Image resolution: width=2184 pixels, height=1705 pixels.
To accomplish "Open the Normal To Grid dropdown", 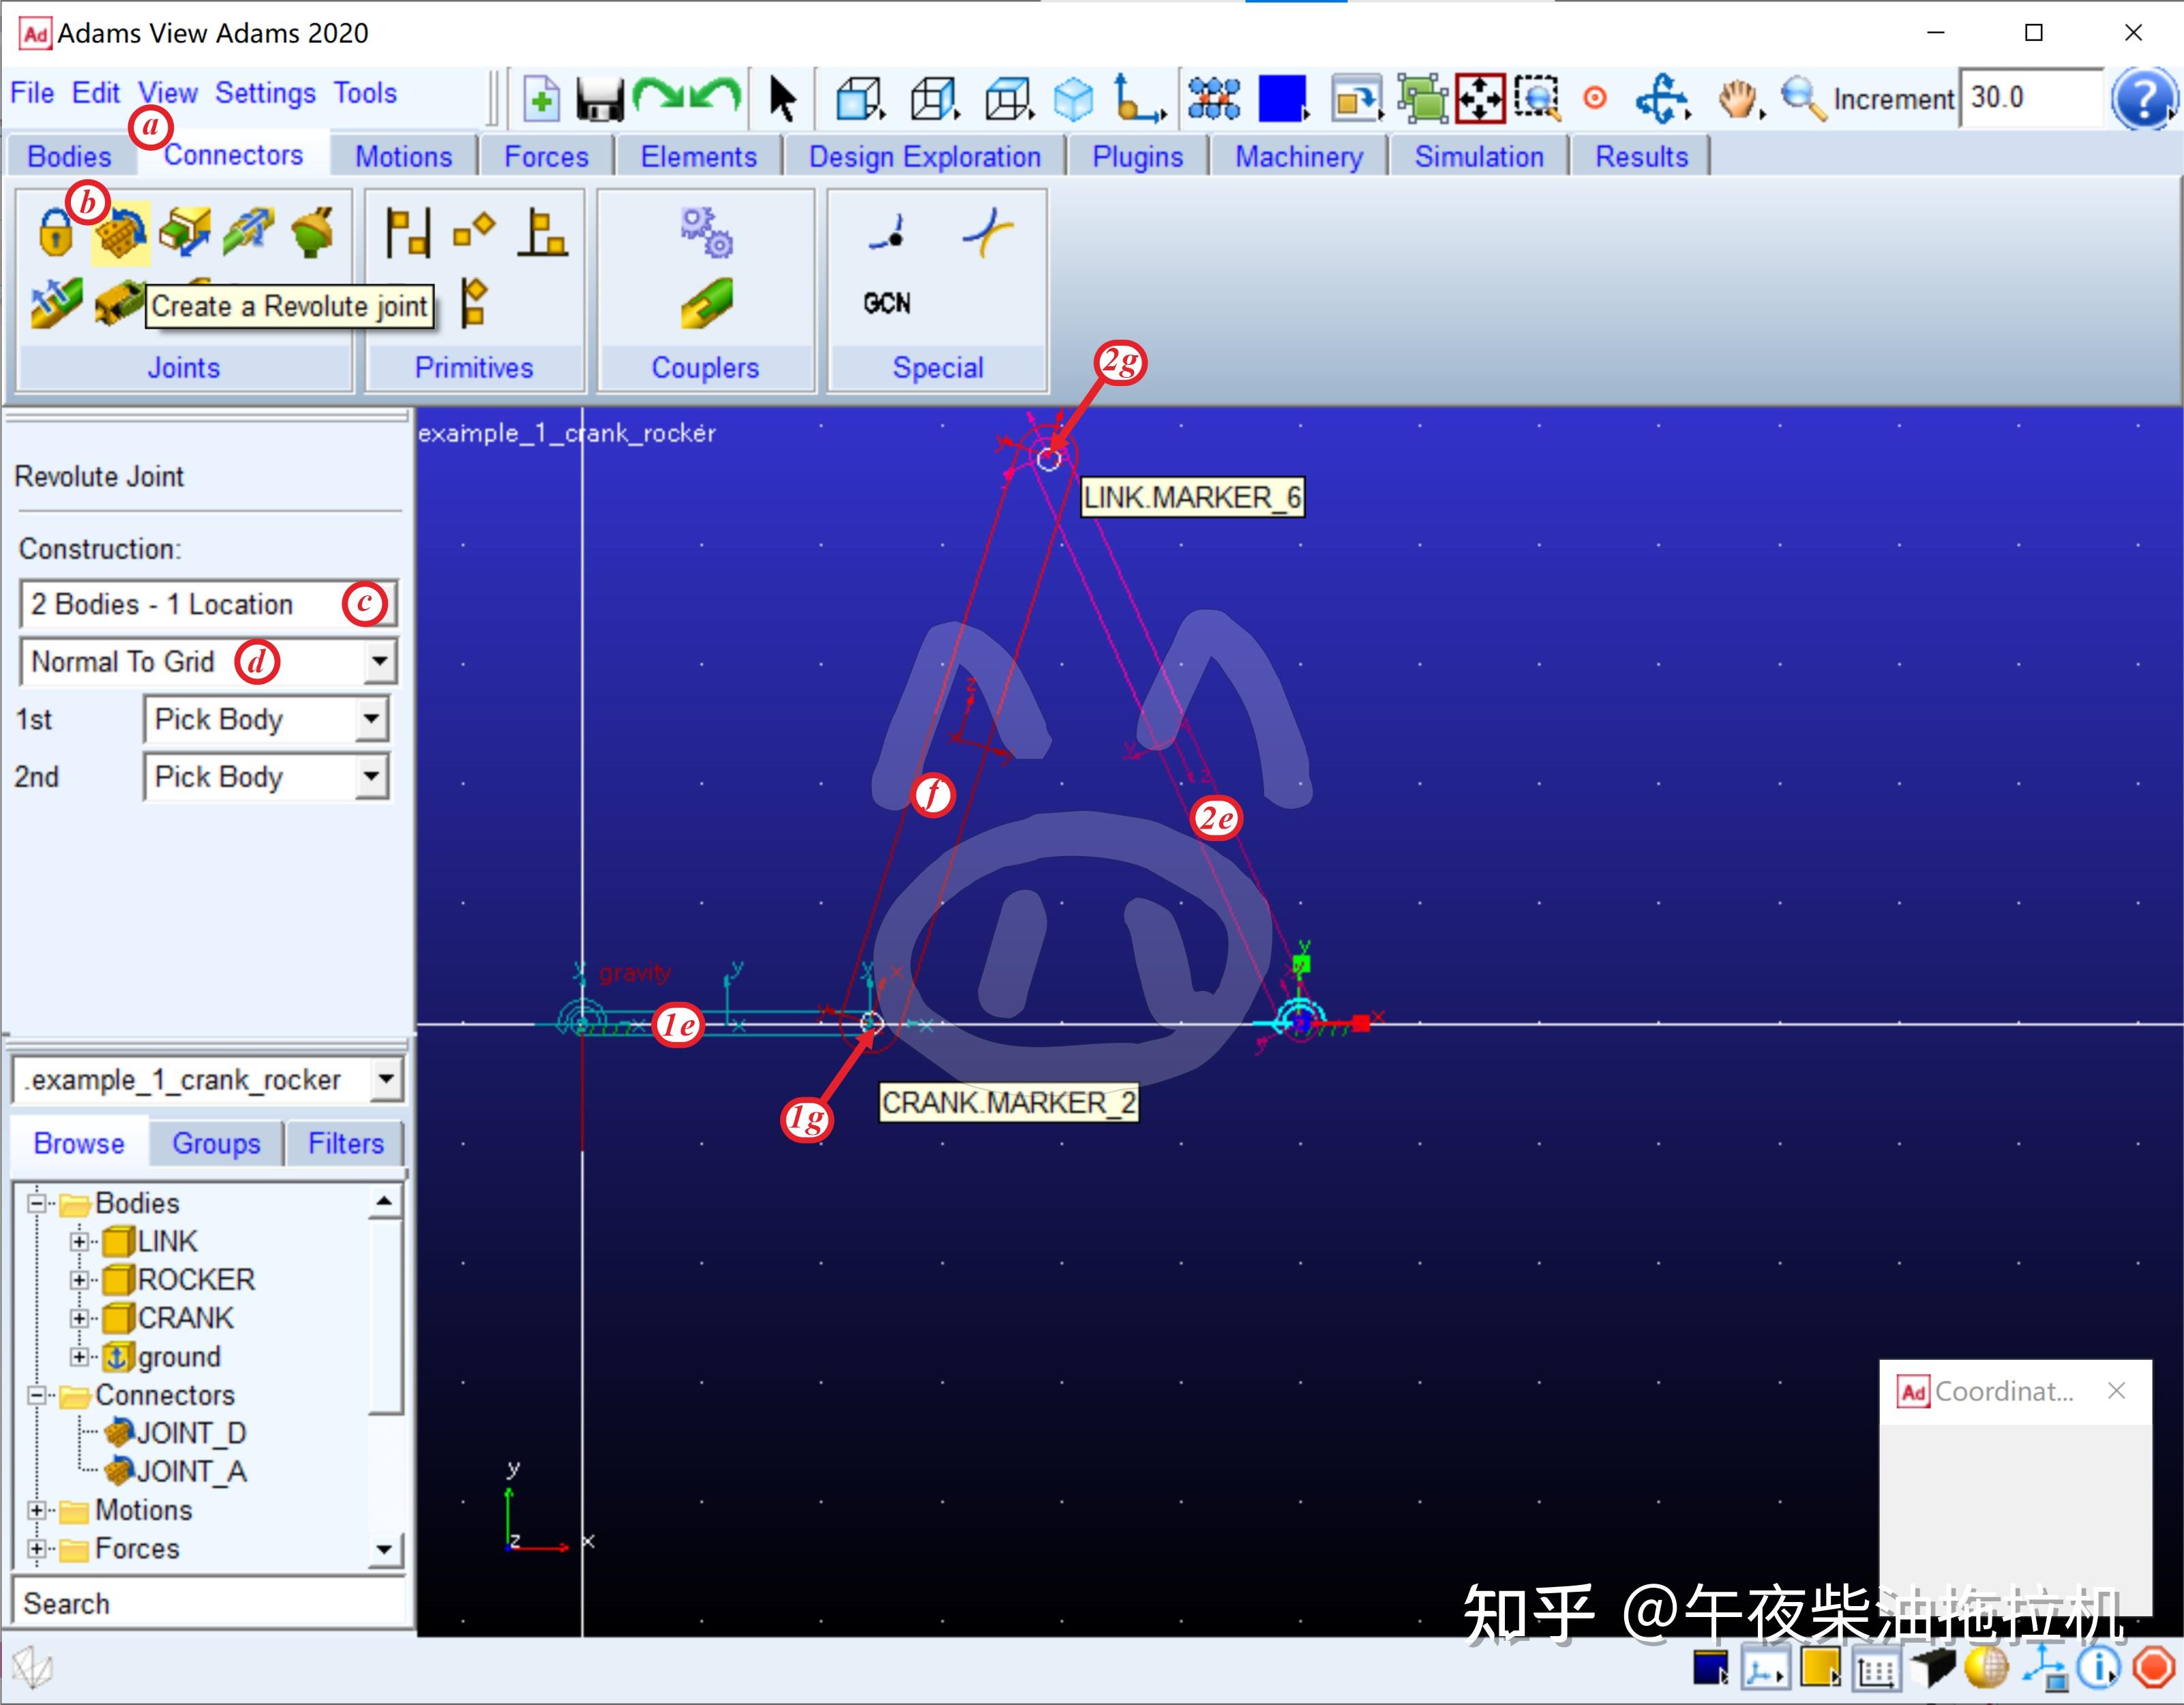I will [x=208, y=661].
